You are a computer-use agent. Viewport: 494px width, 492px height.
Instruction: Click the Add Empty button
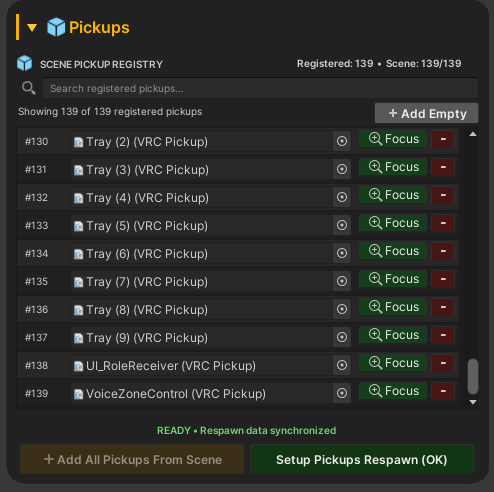pos(426,113)
